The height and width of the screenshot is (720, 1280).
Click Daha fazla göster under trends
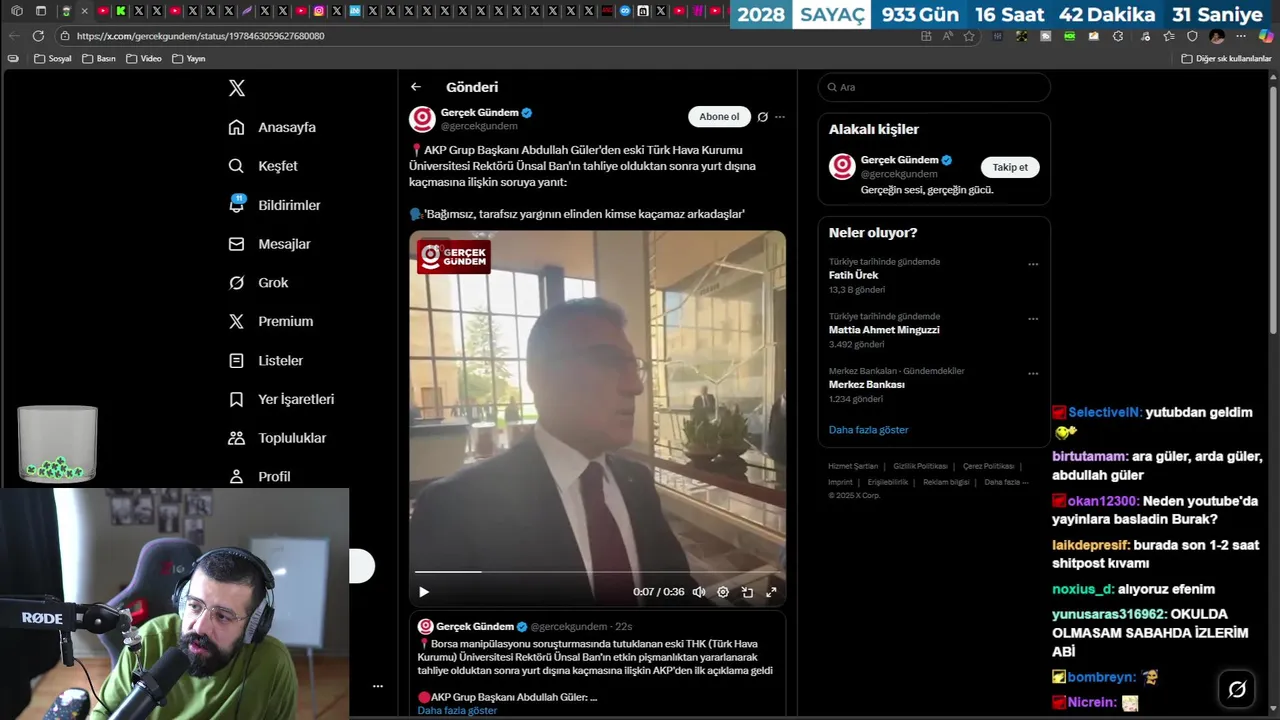[868, 430]
